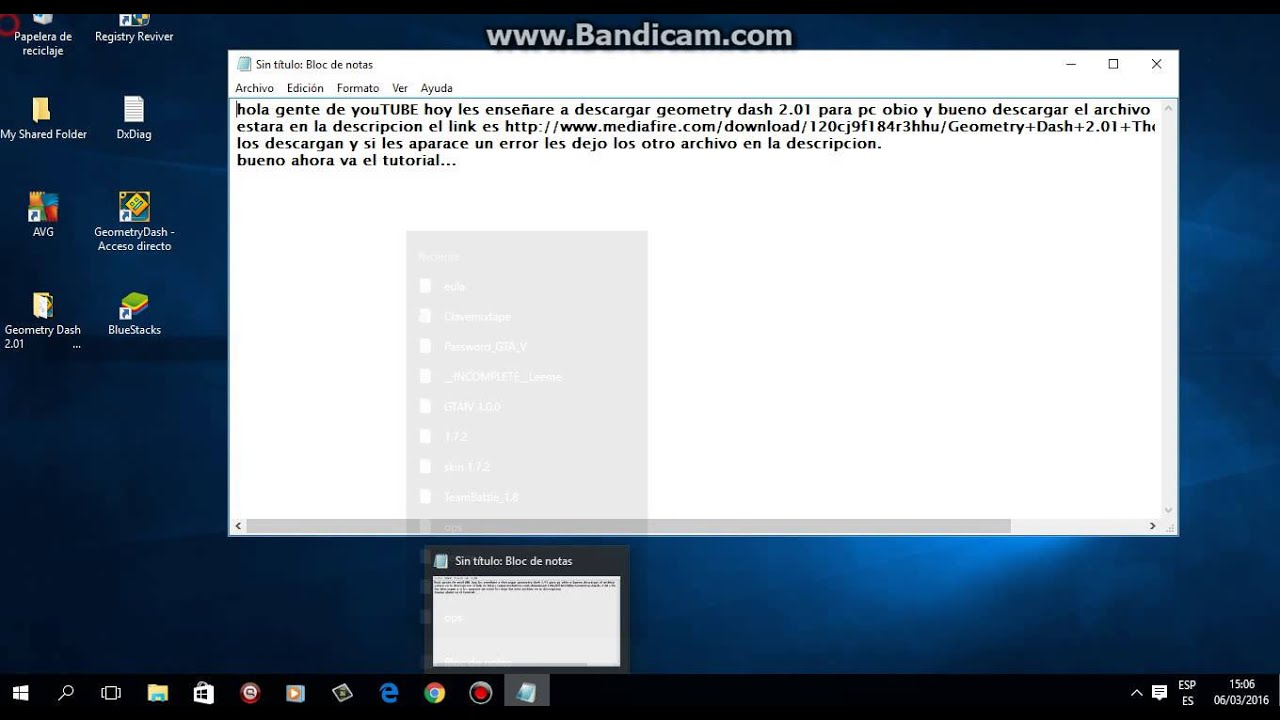
Task: Click the ESP ES language indicator
Action: pos(1187,692)
